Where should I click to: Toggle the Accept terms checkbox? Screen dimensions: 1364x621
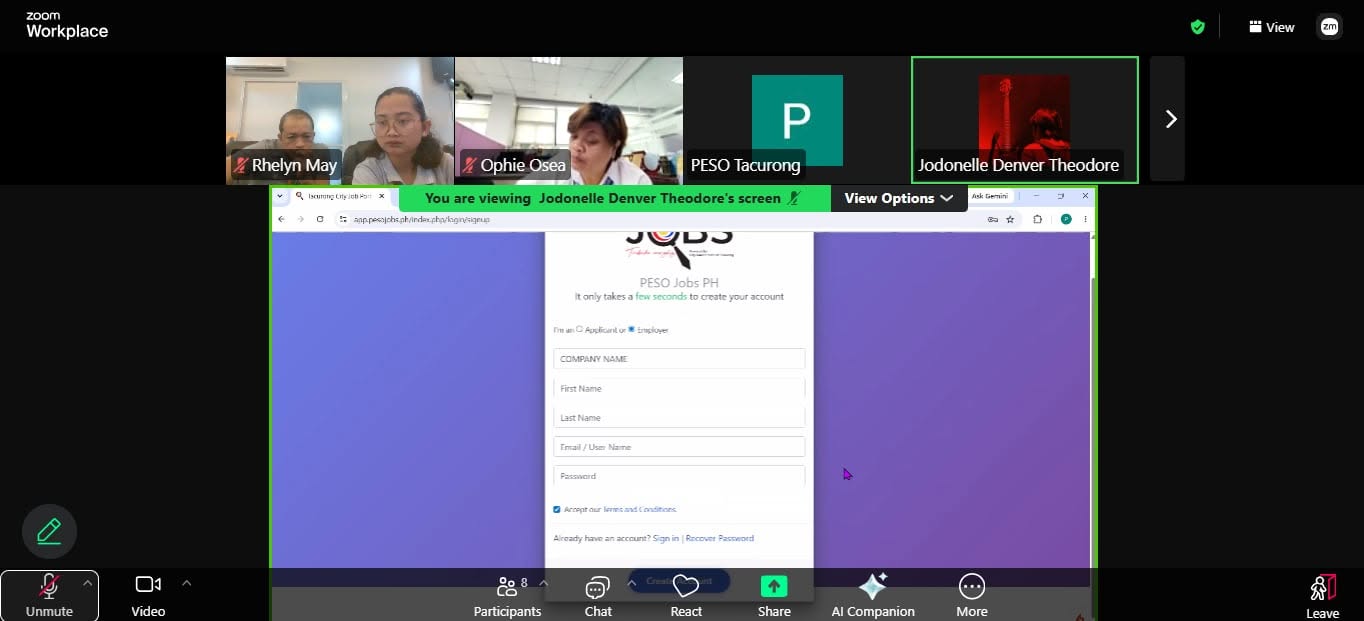point(557,510)
